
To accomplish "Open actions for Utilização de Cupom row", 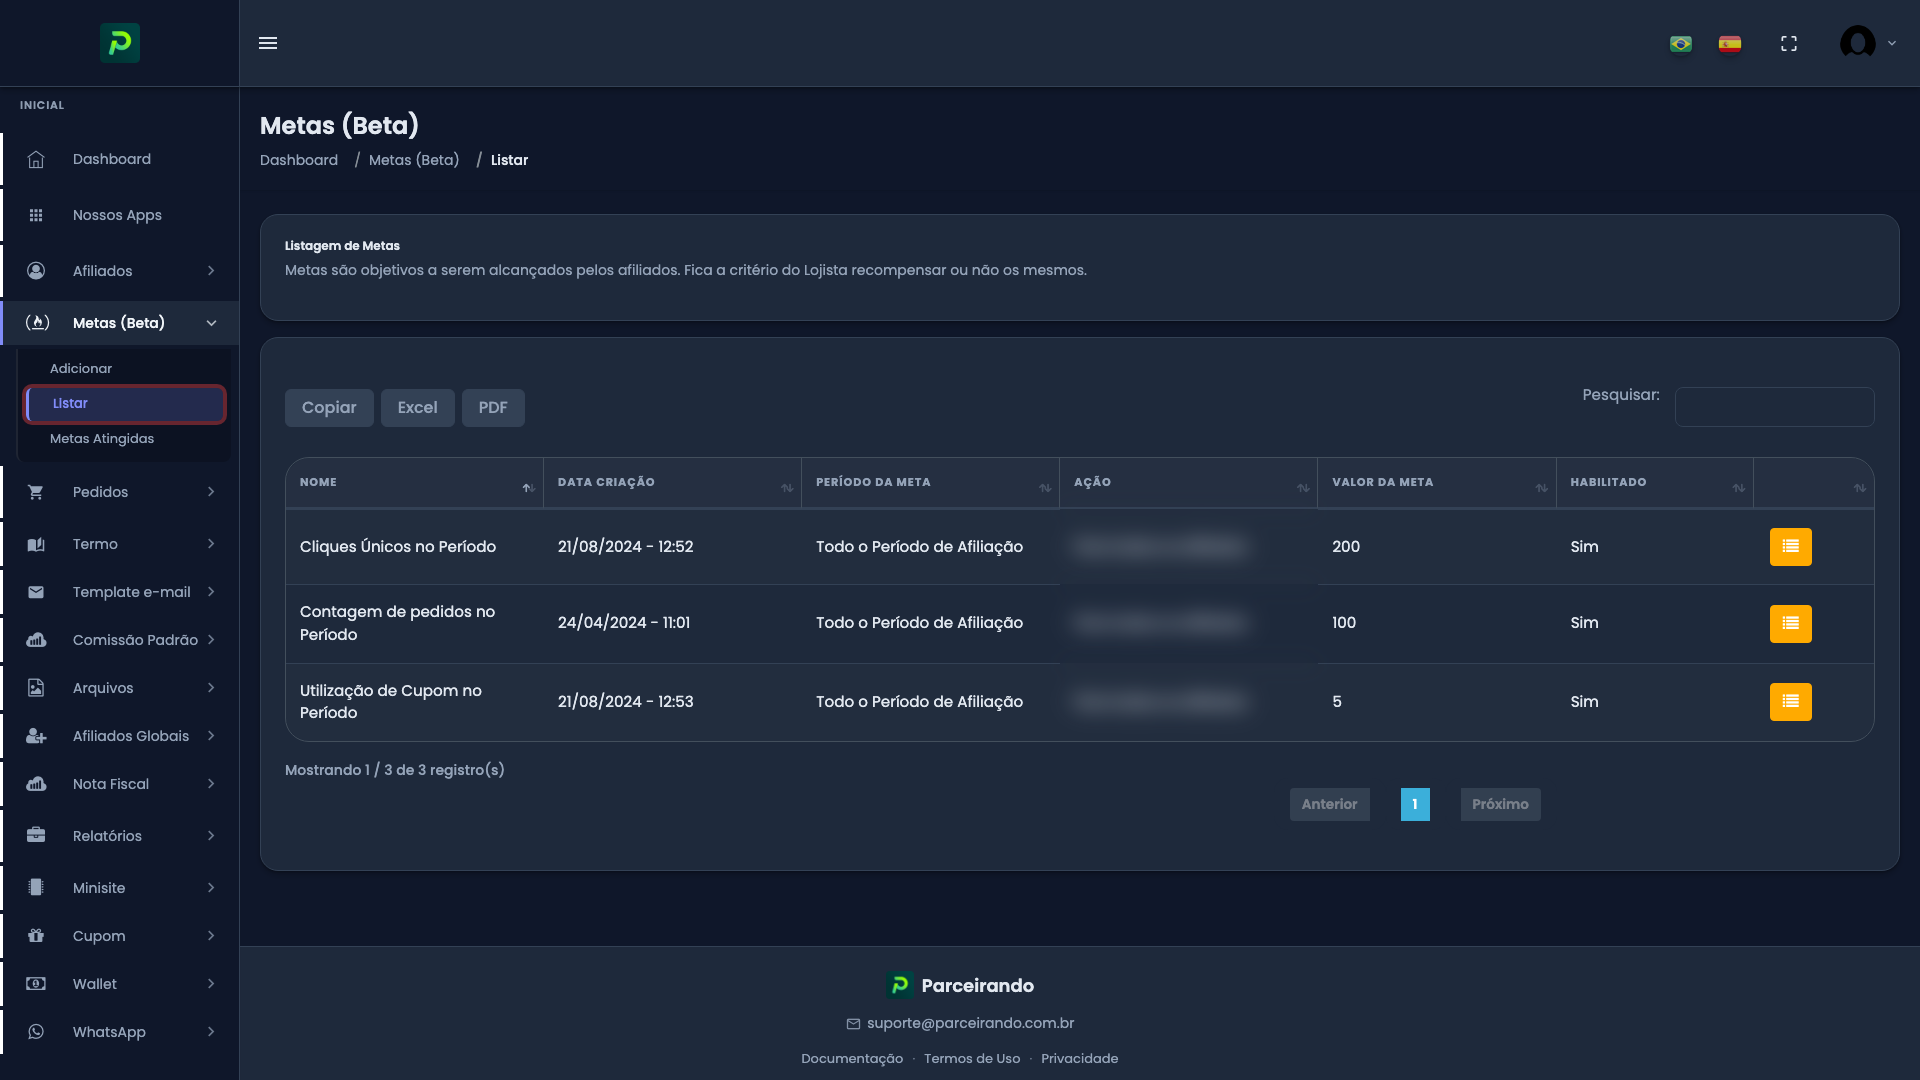I will 1790,702.
